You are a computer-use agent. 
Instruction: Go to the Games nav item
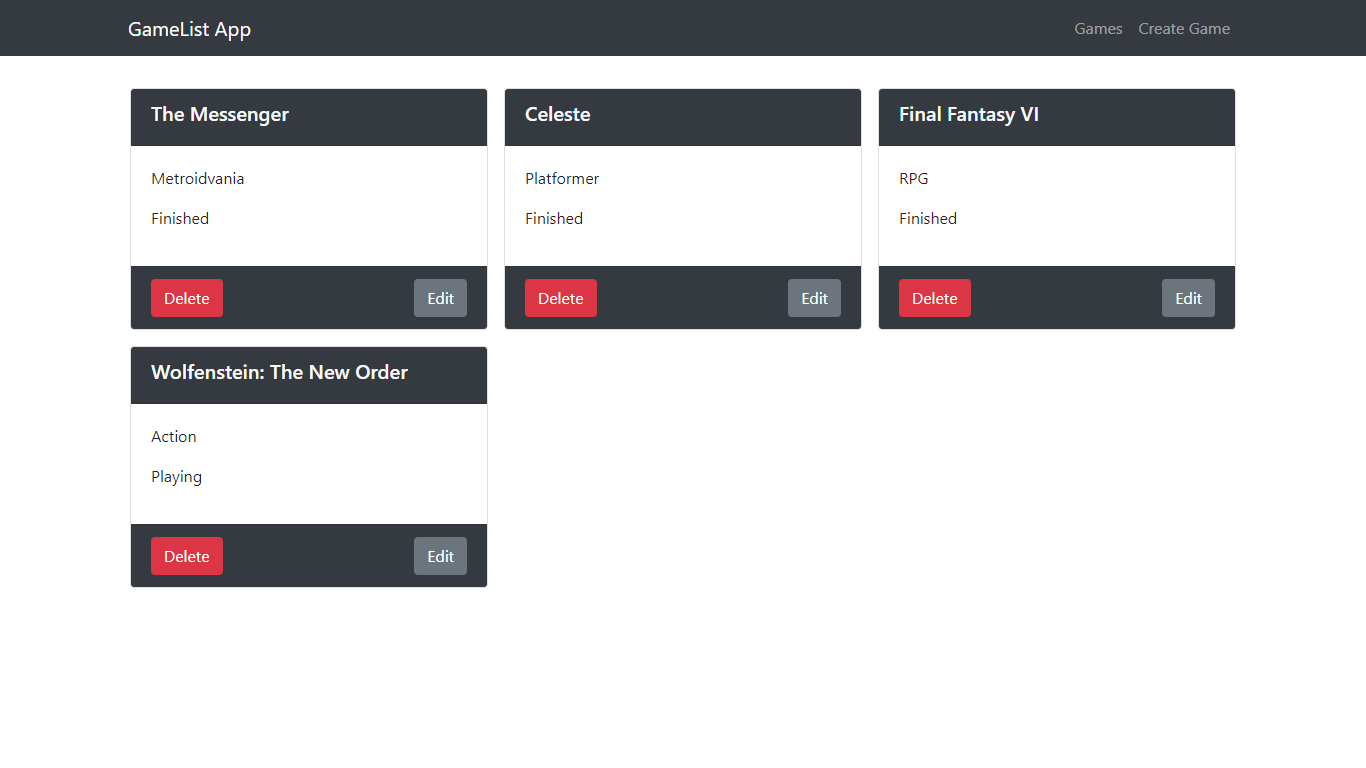point(1098,29)
